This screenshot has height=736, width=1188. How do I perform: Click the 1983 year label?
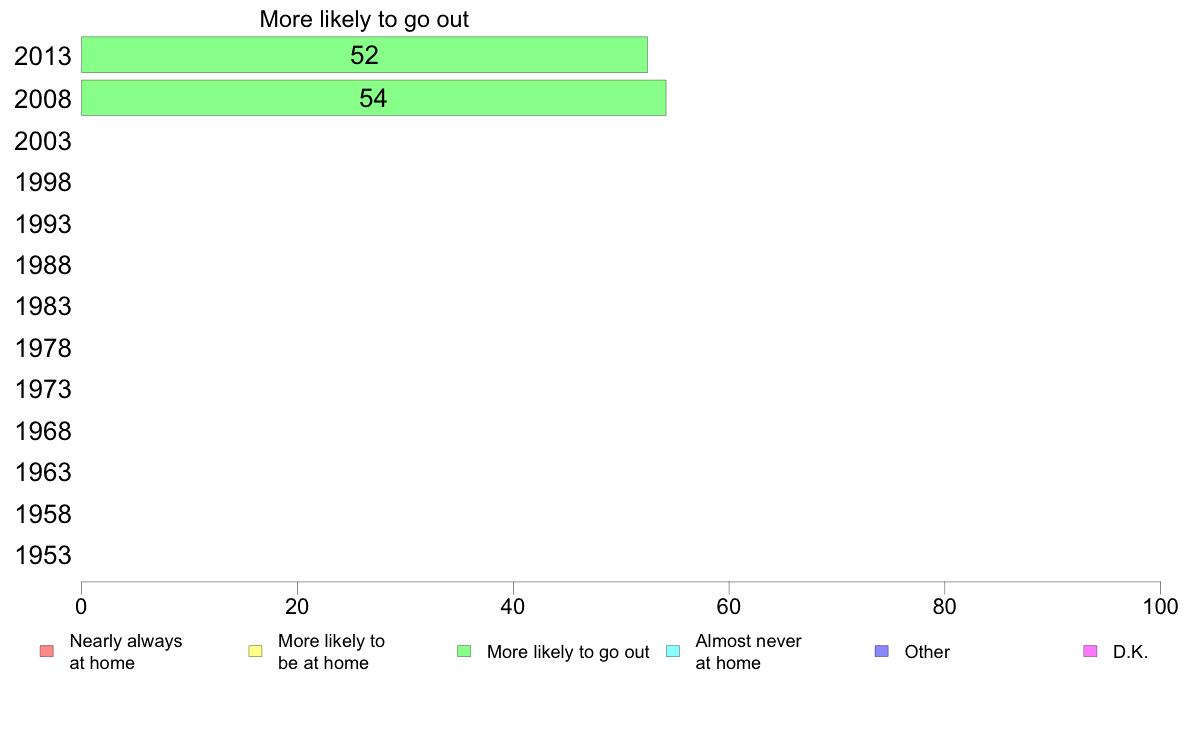pos(43,307)
